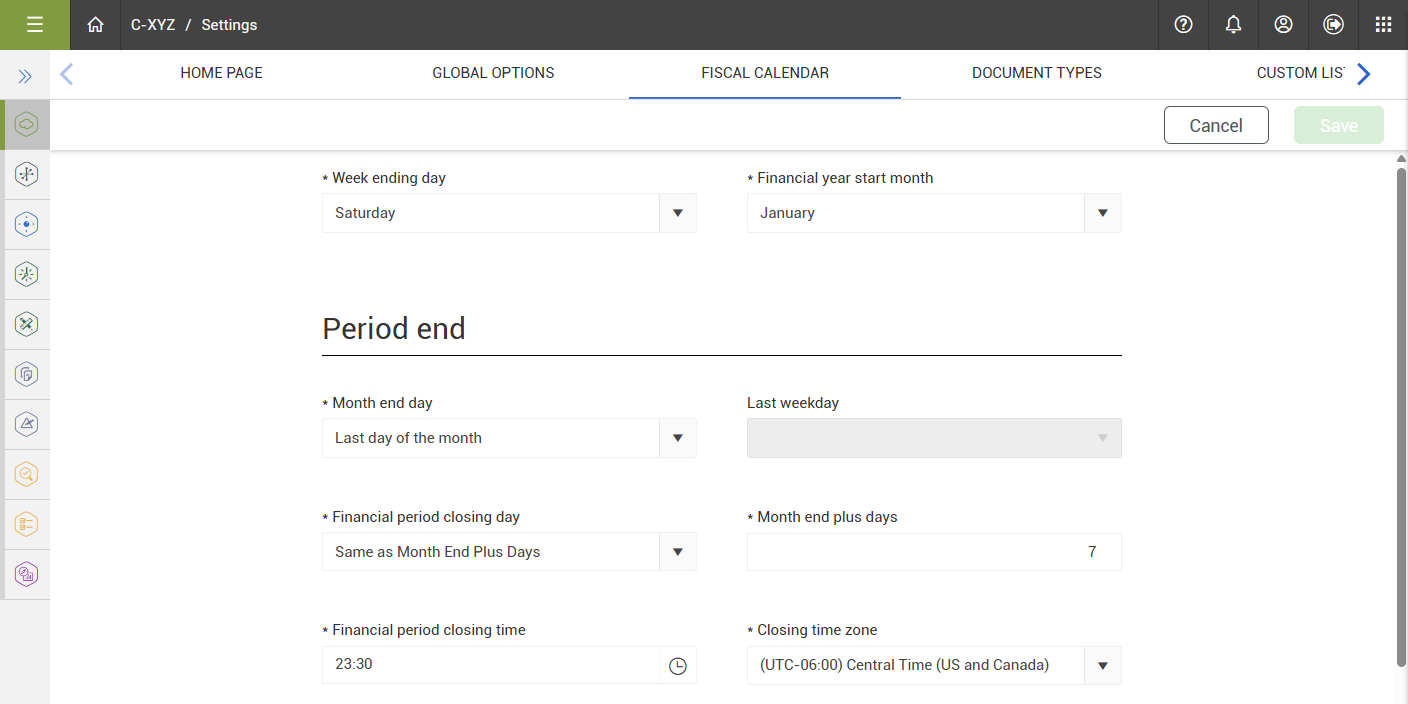Show notifications bell icon
Viewport: 1408px width, 704px height.
click(x=1234, y=25)
